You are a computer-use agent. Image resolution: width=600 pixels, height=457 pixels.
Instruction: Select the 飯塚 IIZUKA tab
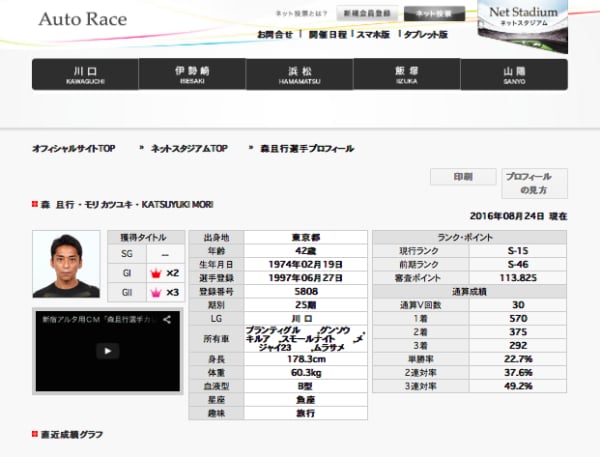[x=407, y=74]
